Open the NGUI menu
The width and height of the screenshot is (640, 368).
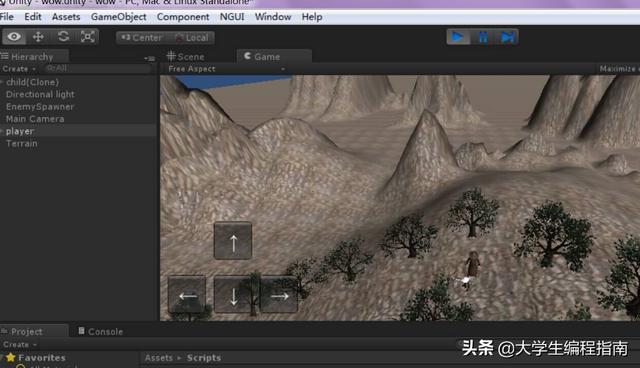(232, 17)
